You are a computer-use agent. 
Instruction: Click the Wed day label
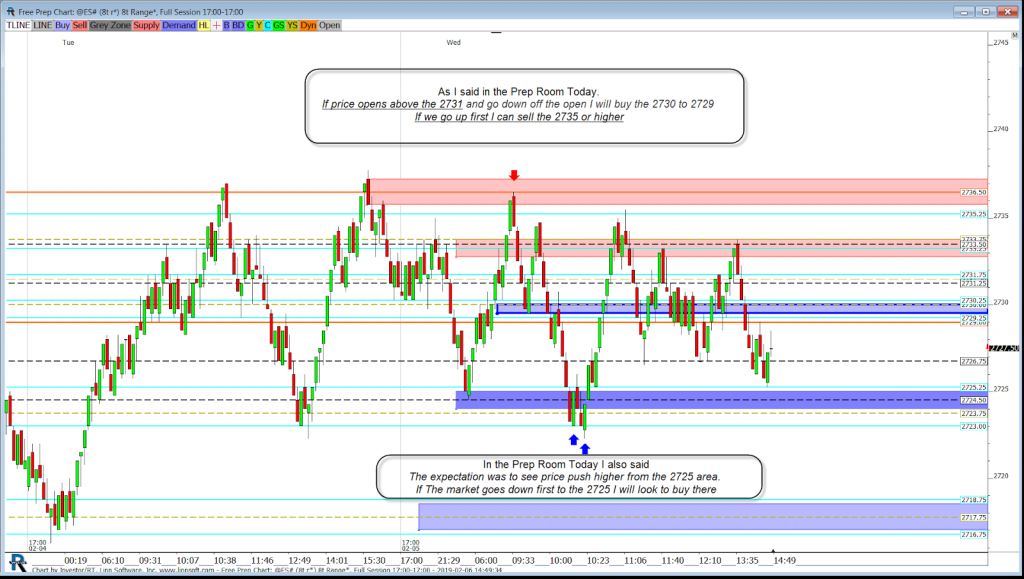(453, 42)
